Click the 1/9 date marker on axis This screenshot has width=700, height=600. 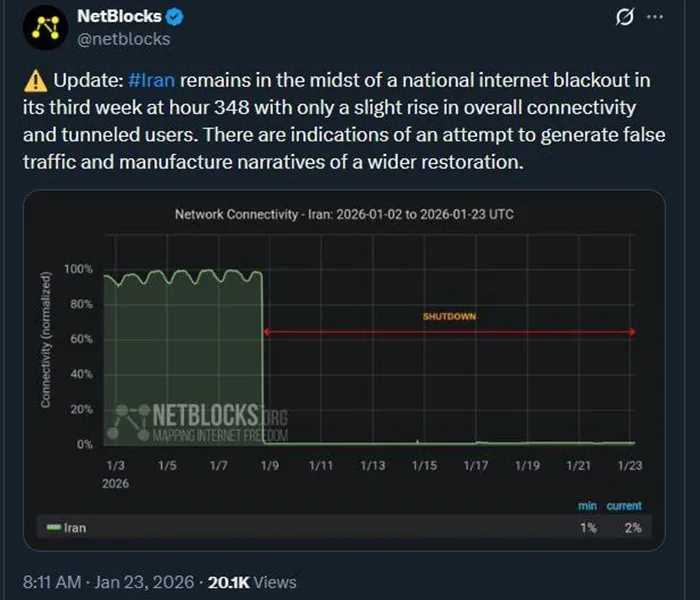point(268,466)
